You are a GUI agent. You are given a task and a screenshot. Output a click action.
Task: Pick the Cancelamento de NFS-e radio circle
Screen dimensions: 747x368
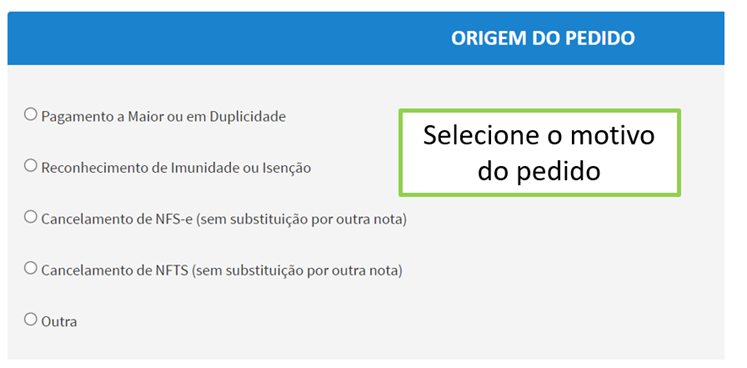point(30,217)
